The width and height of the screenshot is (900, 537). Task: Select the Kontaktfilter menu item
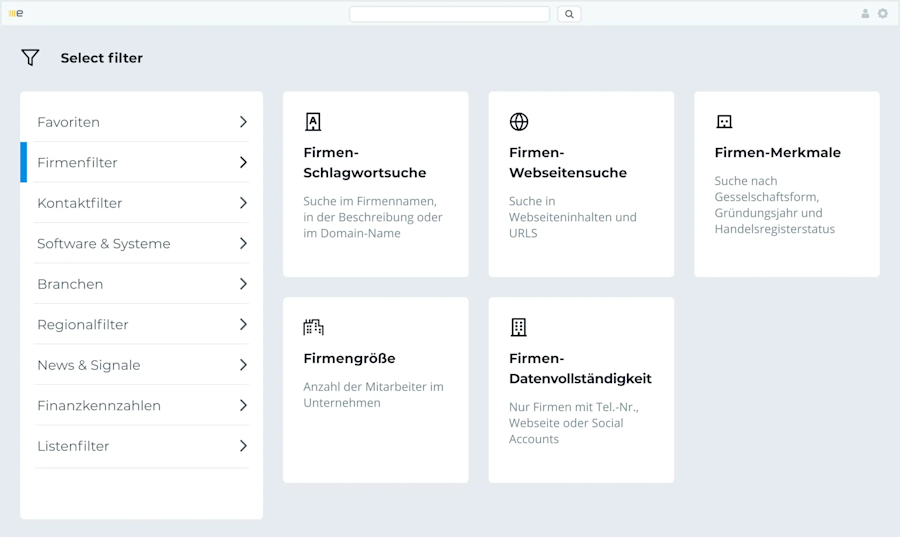click(x=141, y=203)
